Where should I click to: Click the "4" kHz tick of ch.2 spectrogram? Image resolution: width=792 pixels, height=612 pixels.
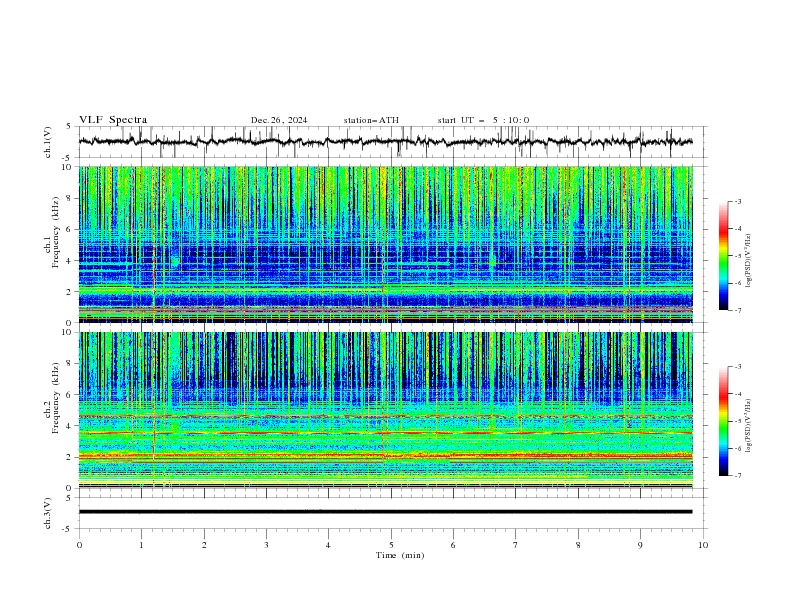tap(71, 426)
